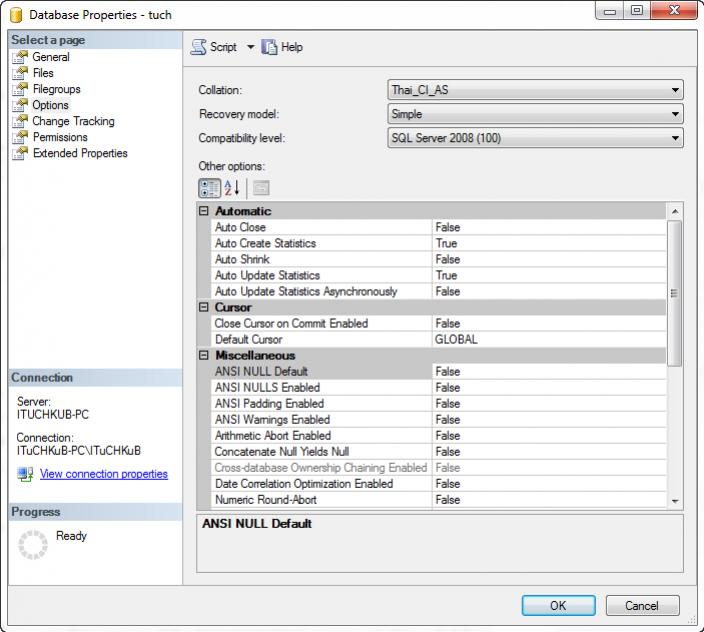Select the Default Cursor row
Image resolution: width=704 pixels, height=632 pixels.
pyautogui.click(x=438, y=339)
